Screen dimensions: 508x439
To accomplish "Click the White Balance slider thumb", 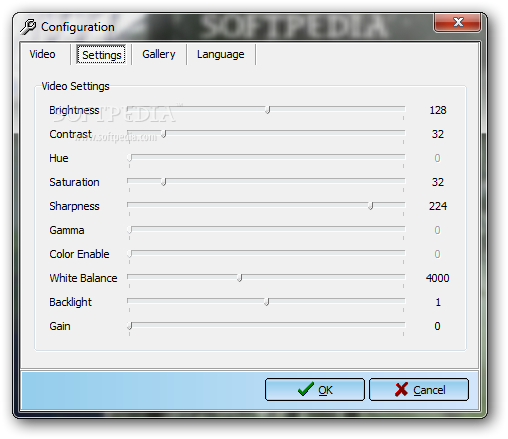I will (240, 278).
